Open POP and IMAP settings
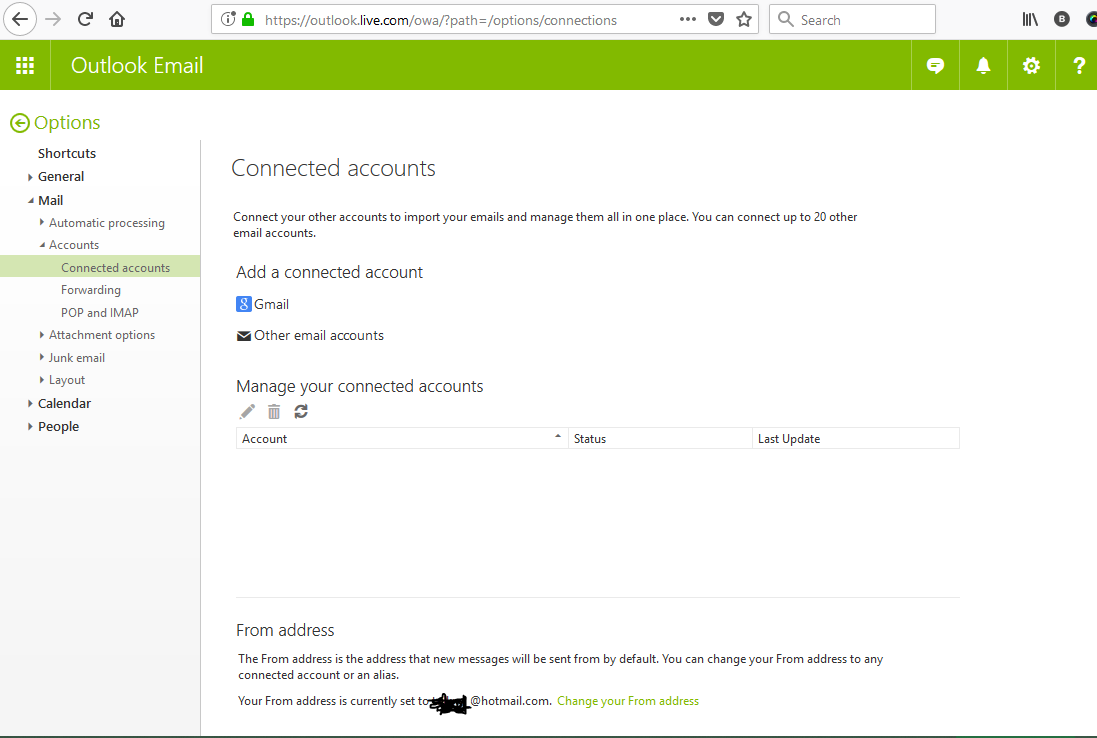 [x=100, y=313]
